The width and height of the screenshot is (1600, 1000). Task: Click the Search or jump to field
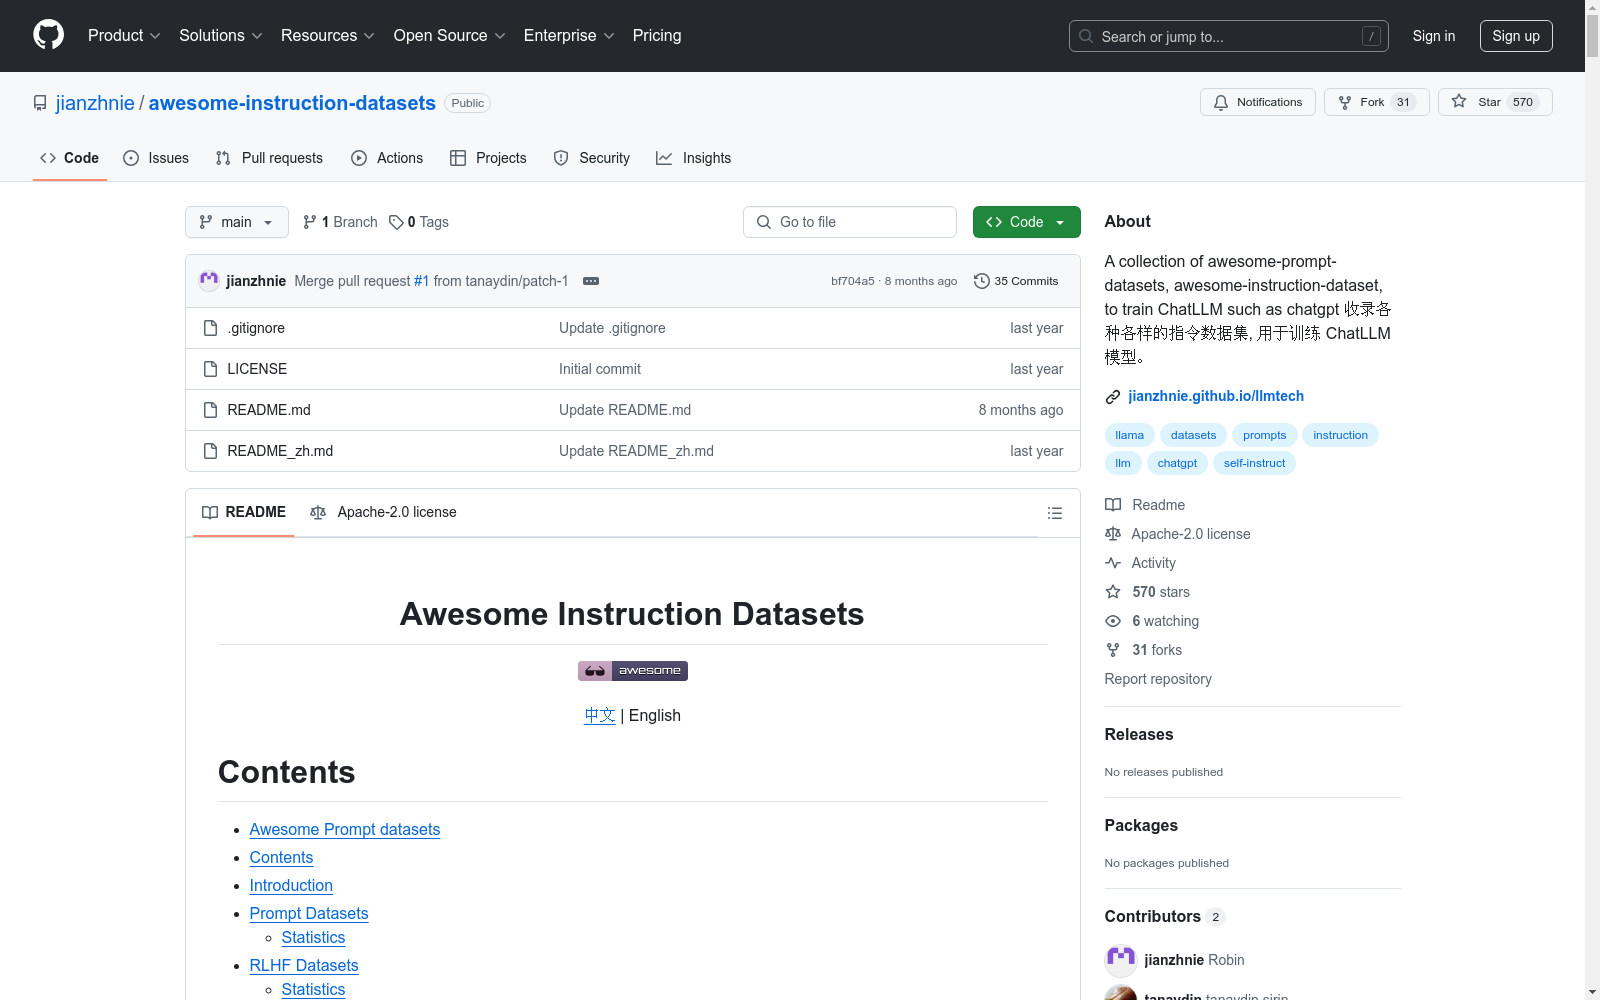click(1229, 36)
